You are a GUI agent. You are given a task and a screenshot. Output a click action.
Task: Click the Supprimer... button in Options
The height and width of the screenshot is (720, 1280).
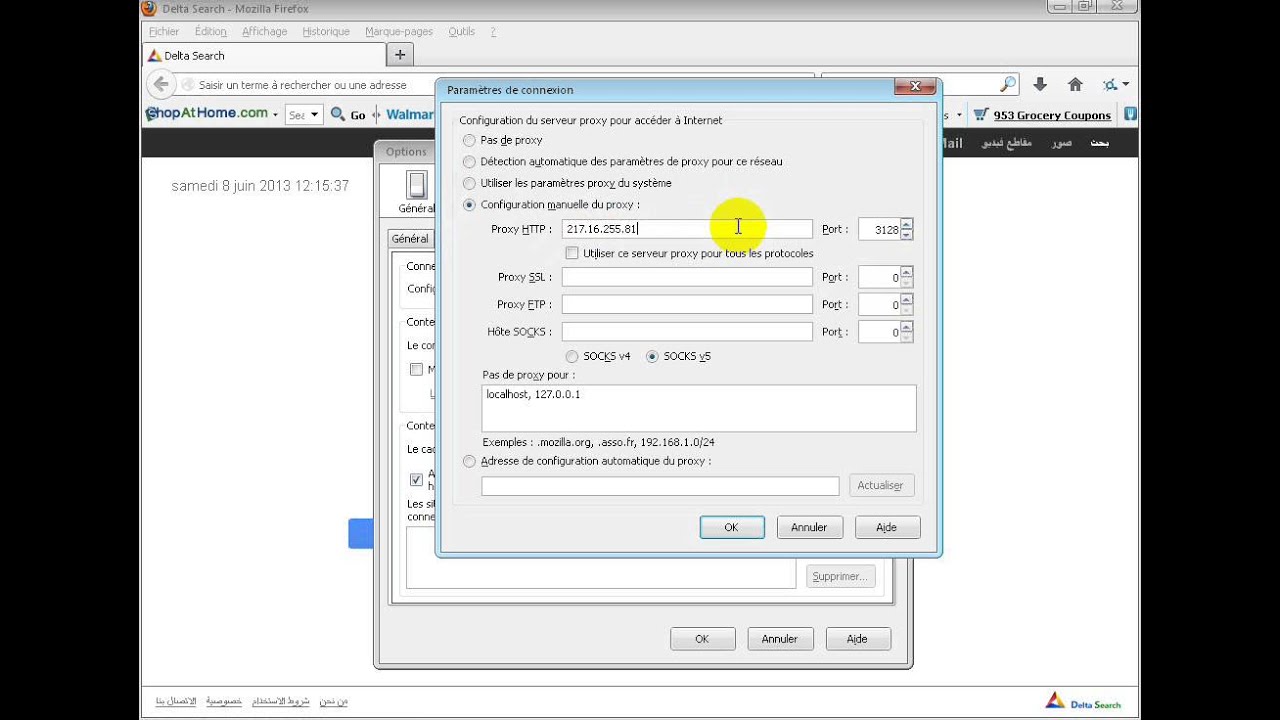(840, 576)
